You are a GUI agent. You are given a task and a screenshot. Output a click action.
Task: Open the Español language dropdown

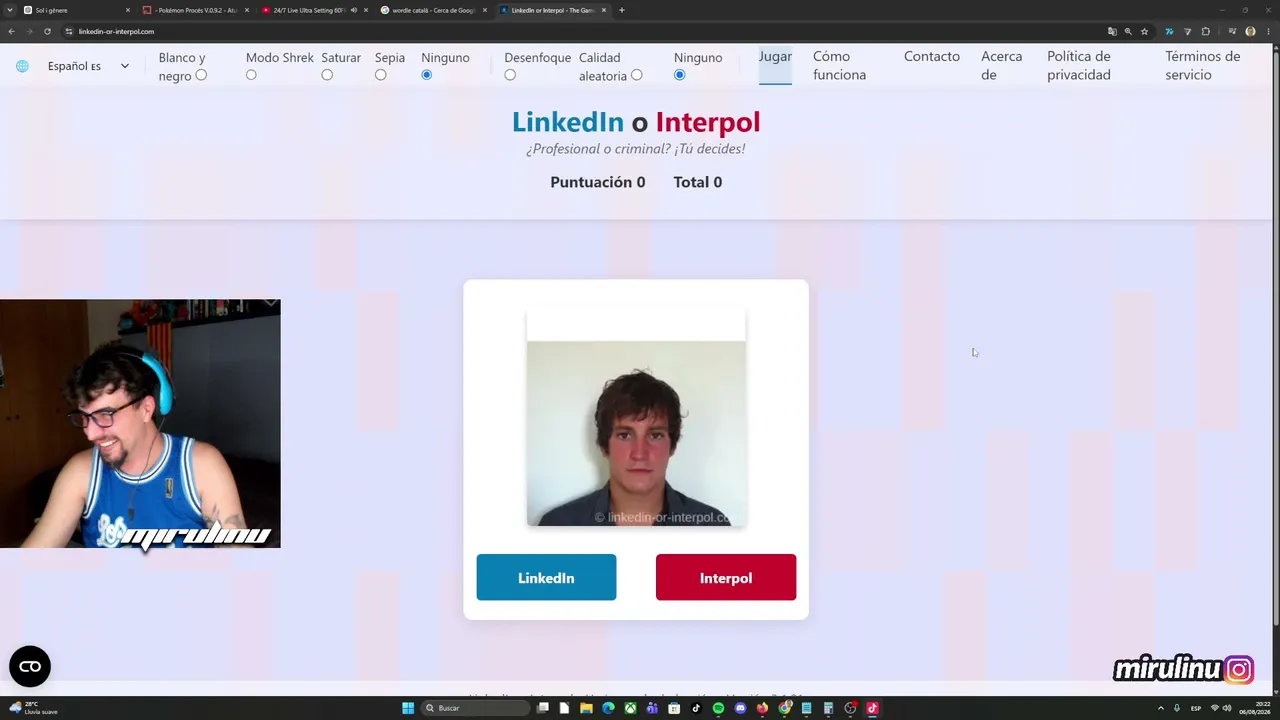[89, 66]
